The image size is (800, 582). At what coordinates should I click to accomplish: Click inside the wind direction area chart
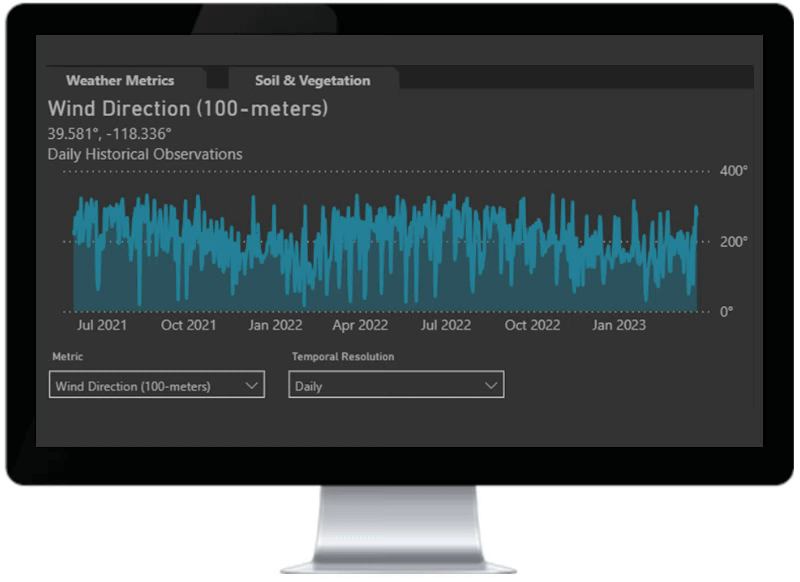tap(385, 252)
